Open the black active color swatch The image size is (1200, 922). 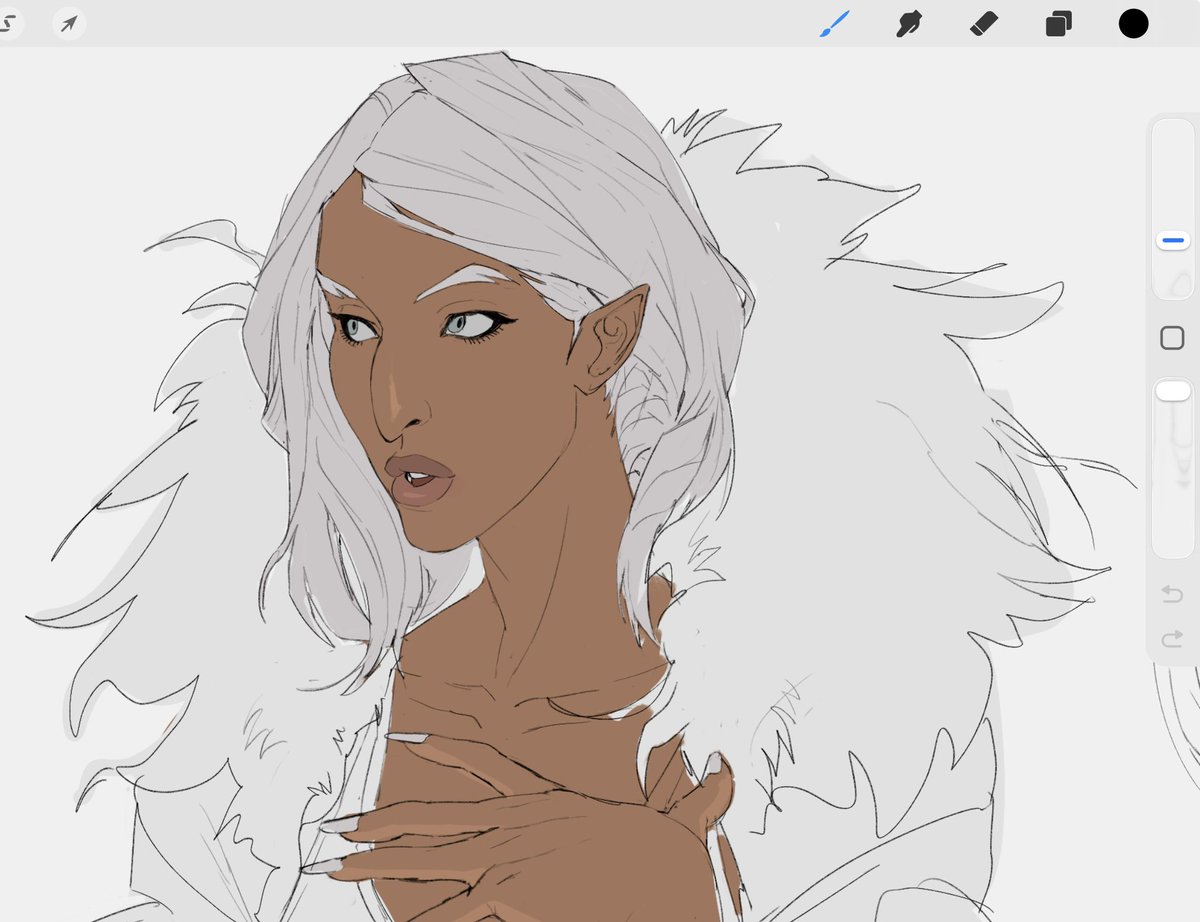point(1133,24)
